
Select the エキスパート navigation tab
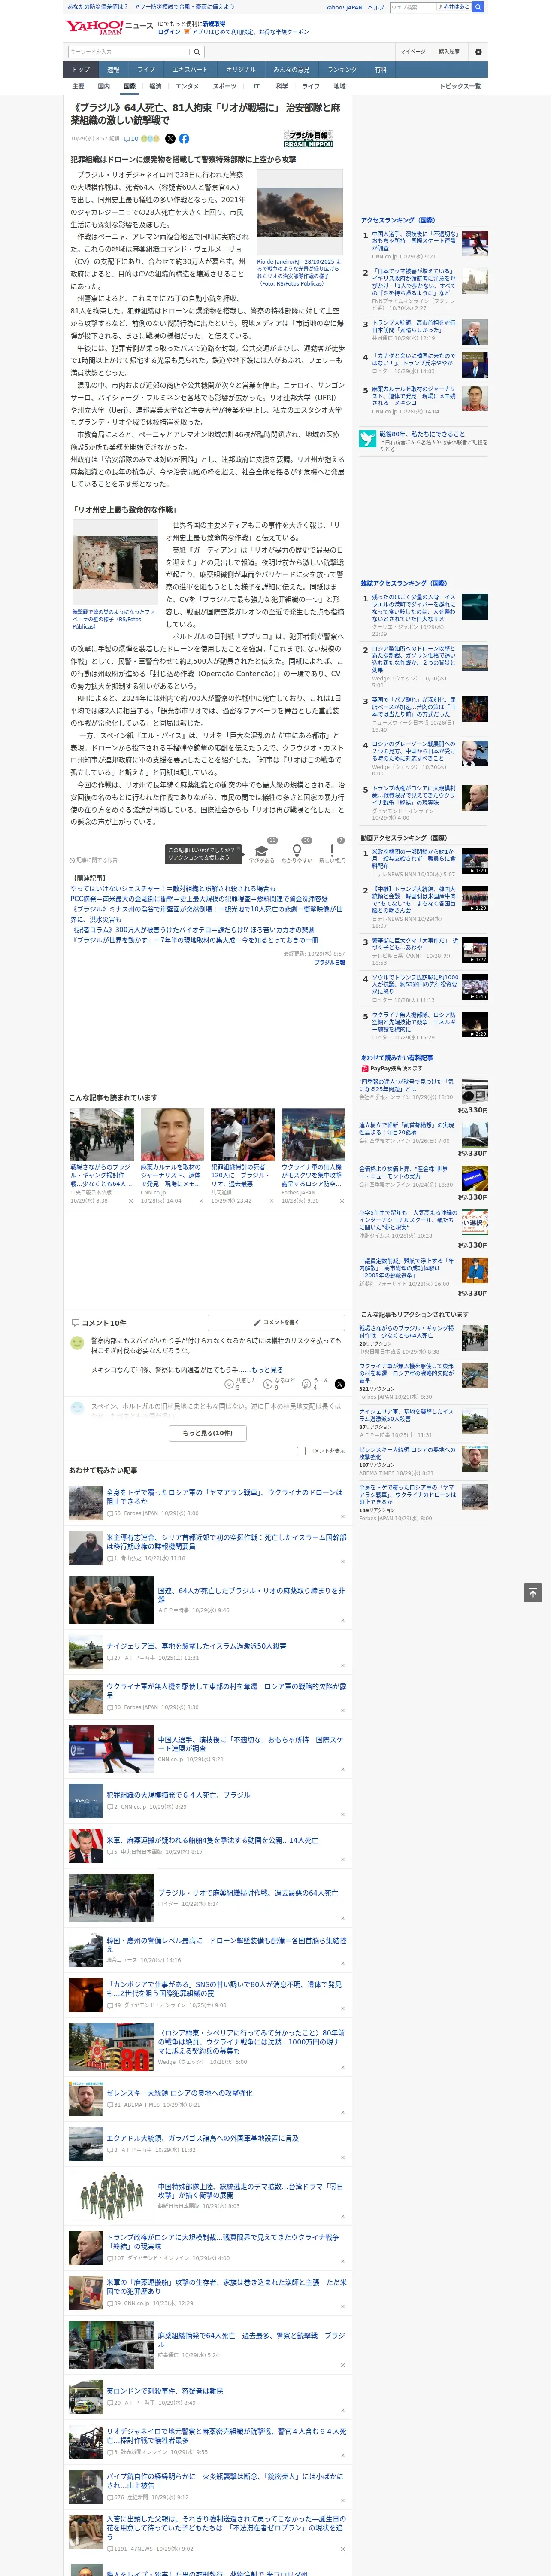190,70
